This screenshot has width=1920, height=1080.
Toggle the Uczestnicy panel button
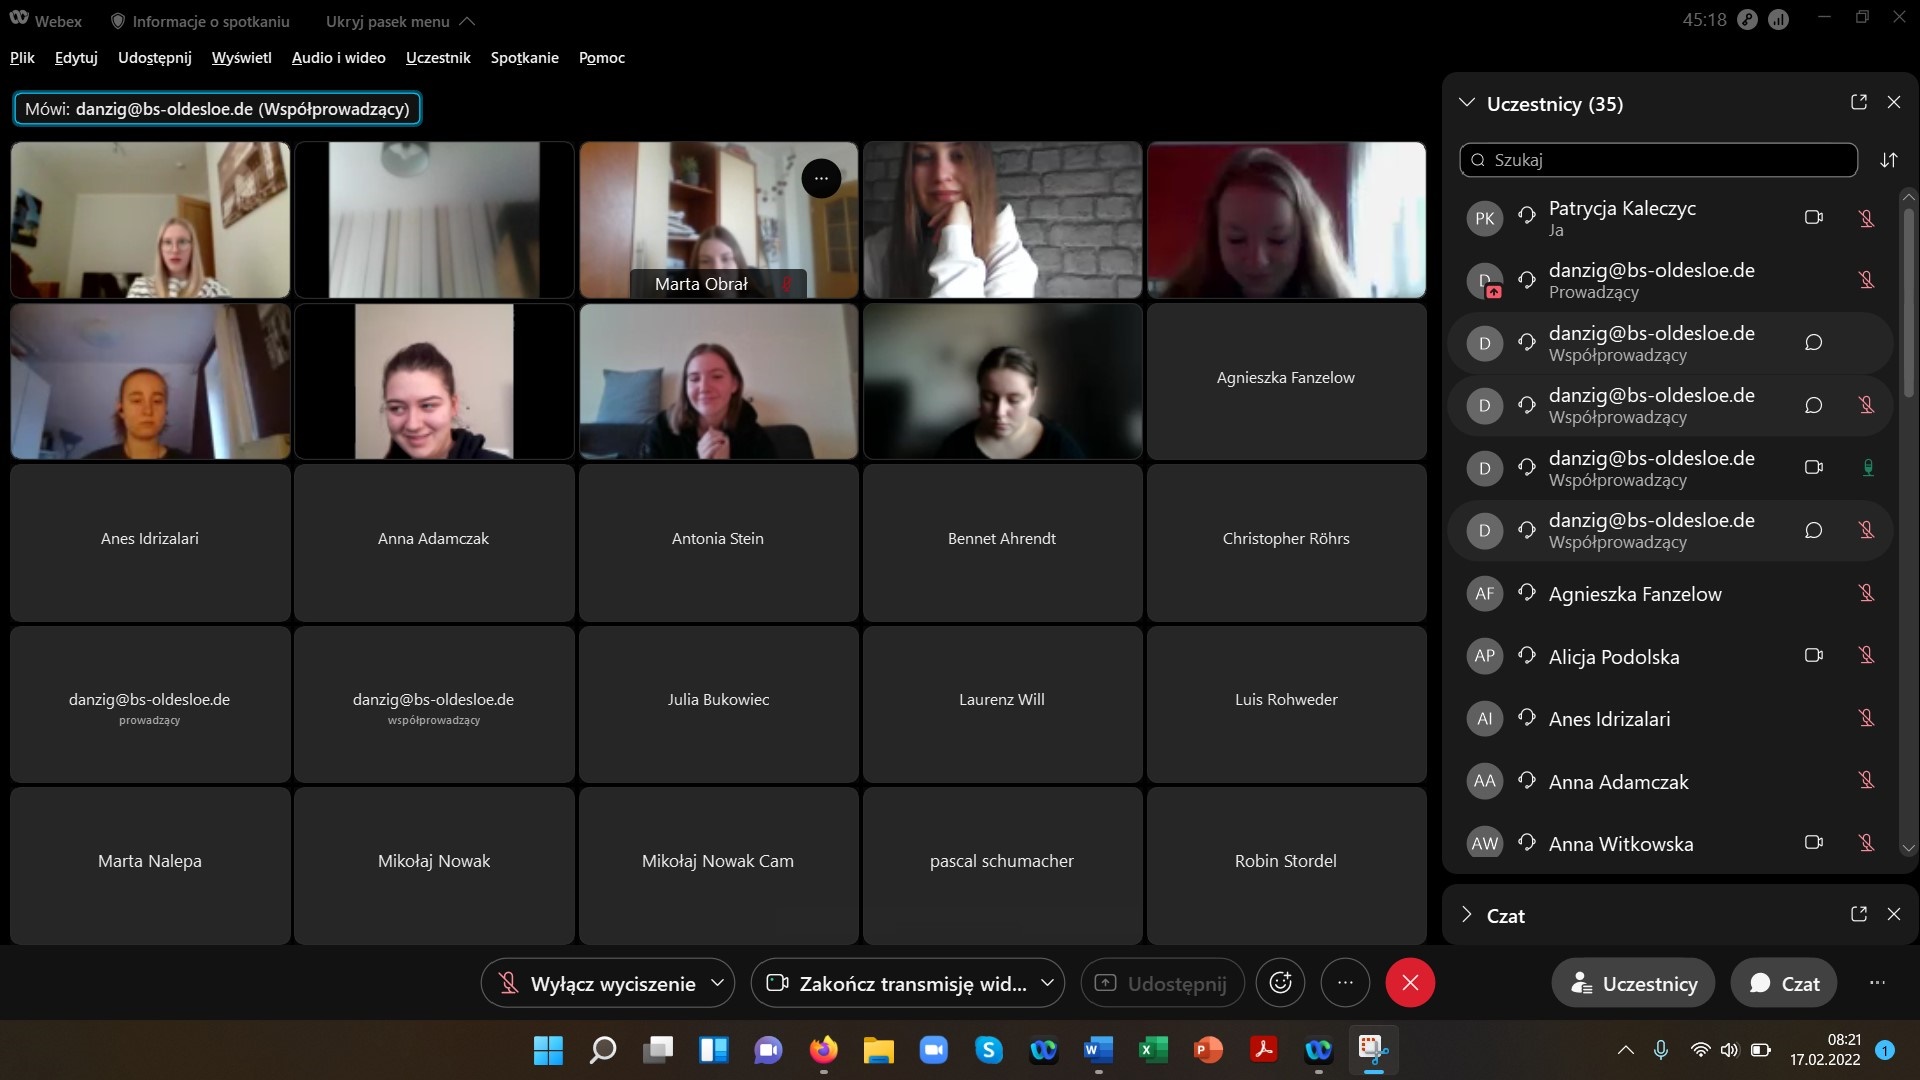click(x=1633, y=983)
